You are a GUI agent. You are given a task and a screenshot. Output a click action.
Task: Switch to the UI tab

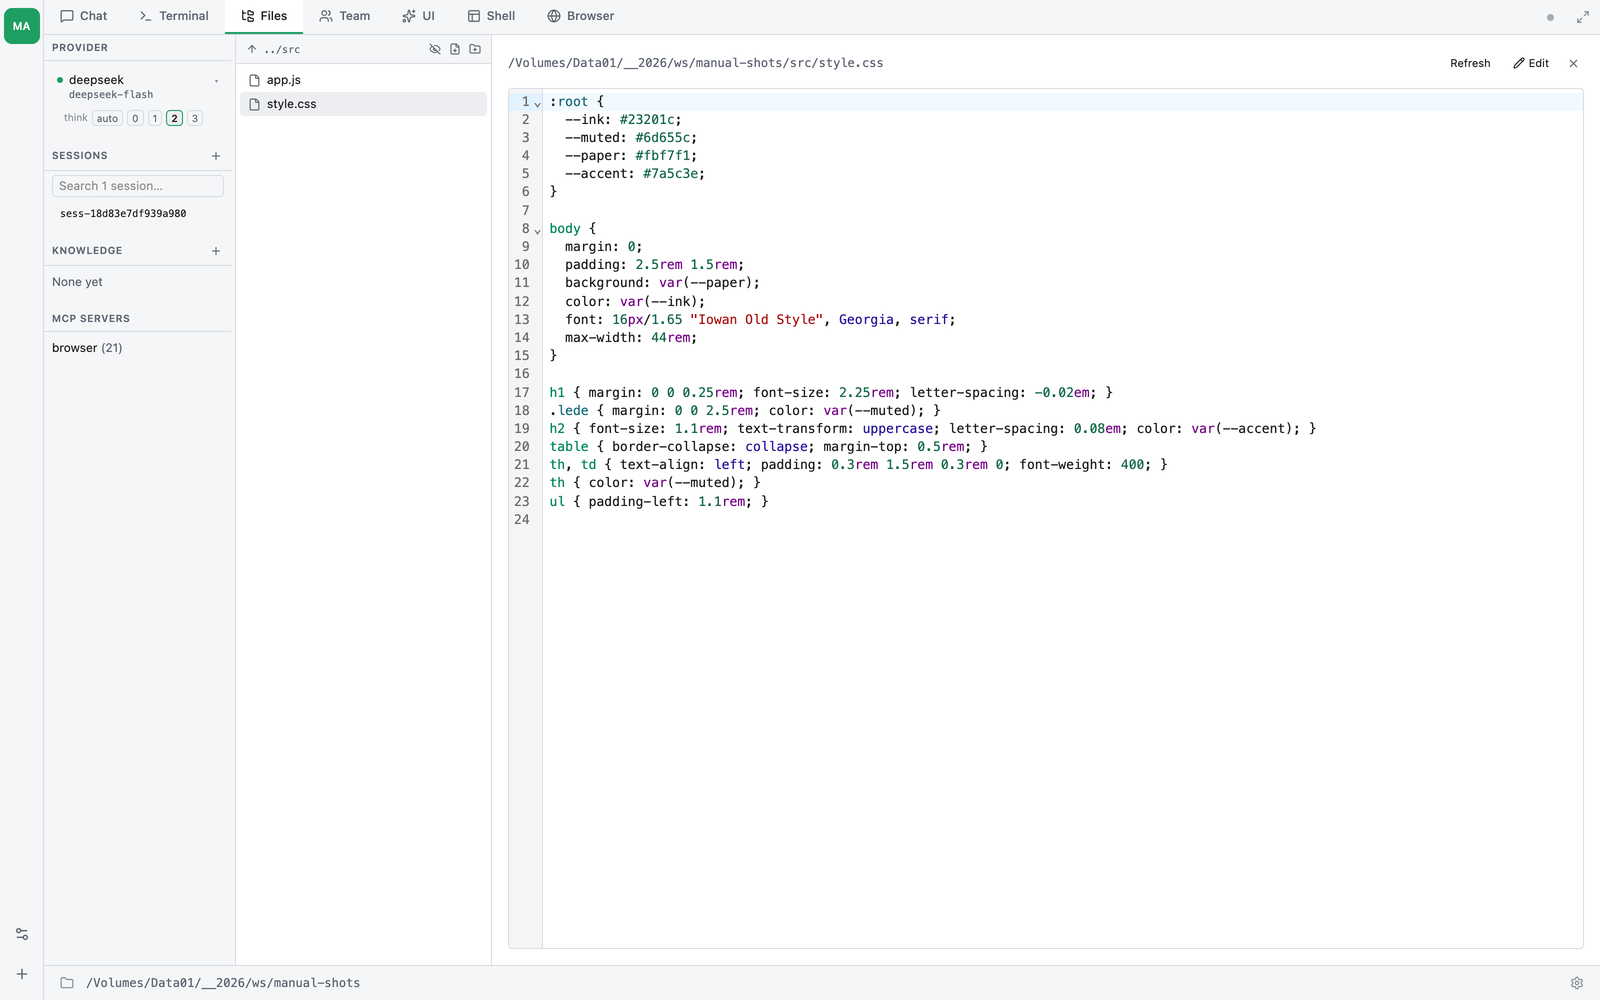click(419, 16)
